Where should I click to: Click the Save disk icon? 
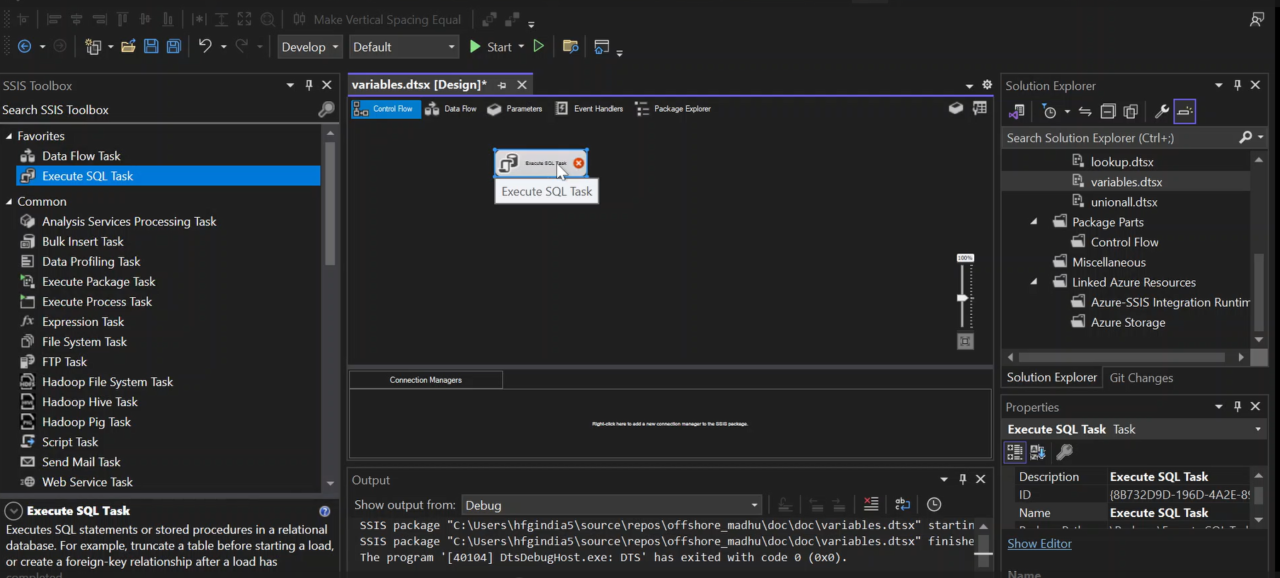[151, 47]
